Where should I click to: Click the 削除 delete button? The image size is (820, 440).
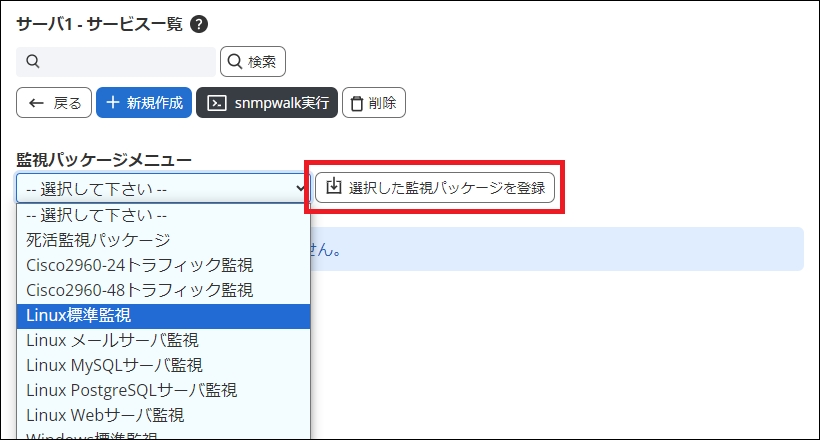(373, 102)
